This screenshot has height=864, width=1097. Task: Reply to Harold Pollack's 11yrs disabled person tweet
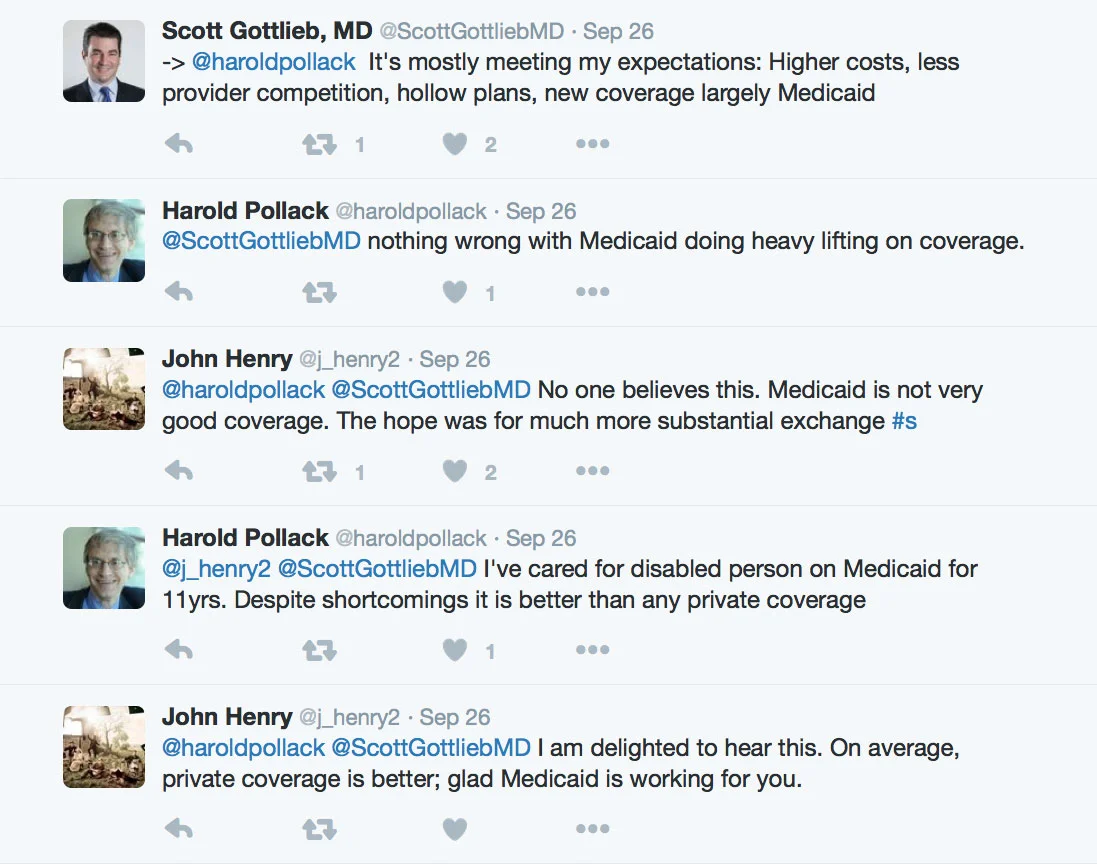pos(178,650)
